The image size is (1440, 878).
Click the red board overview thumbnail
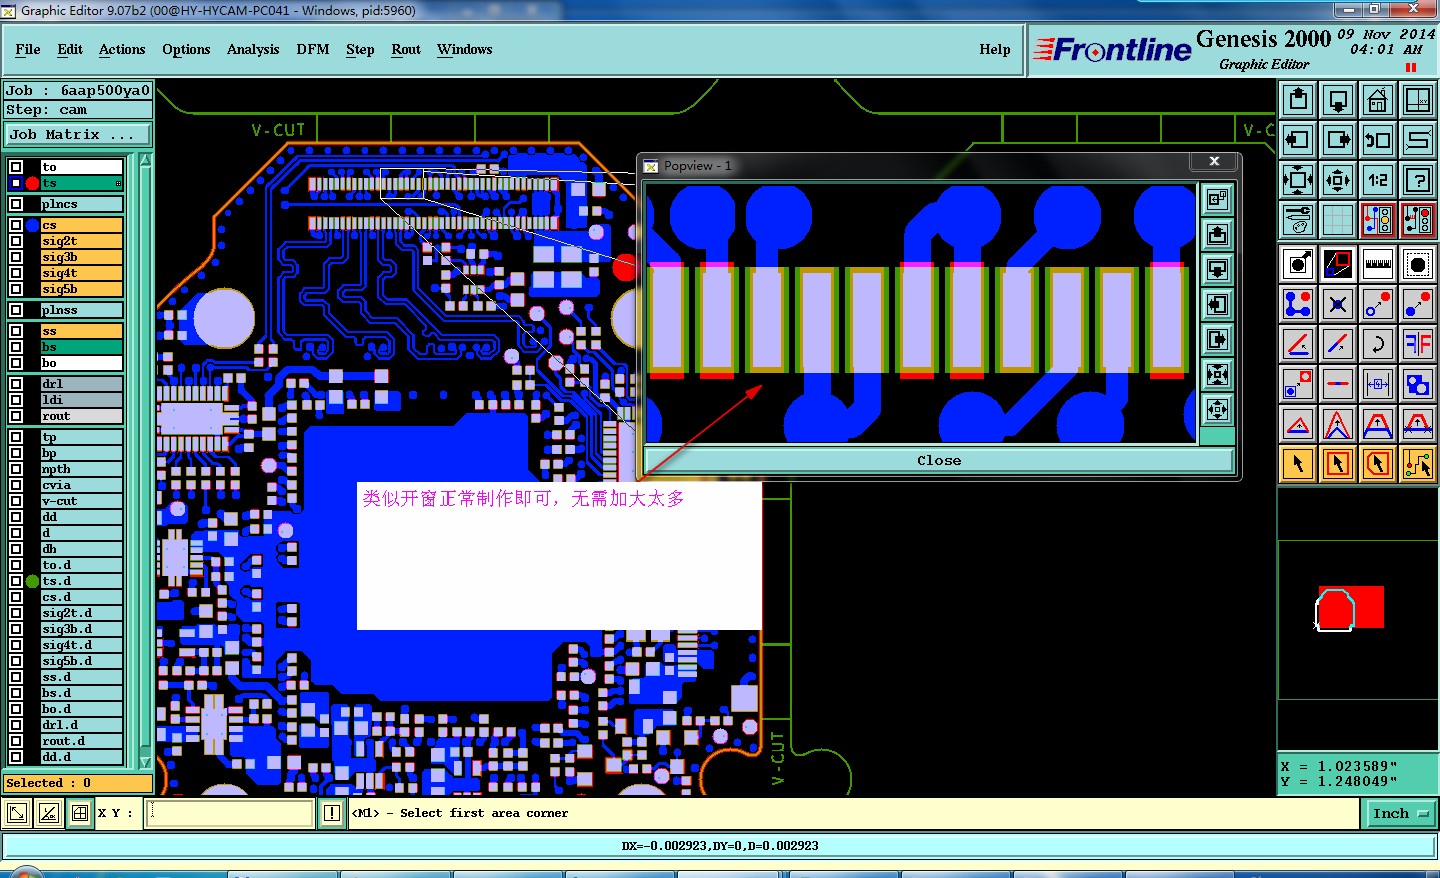pos(1350,608)
